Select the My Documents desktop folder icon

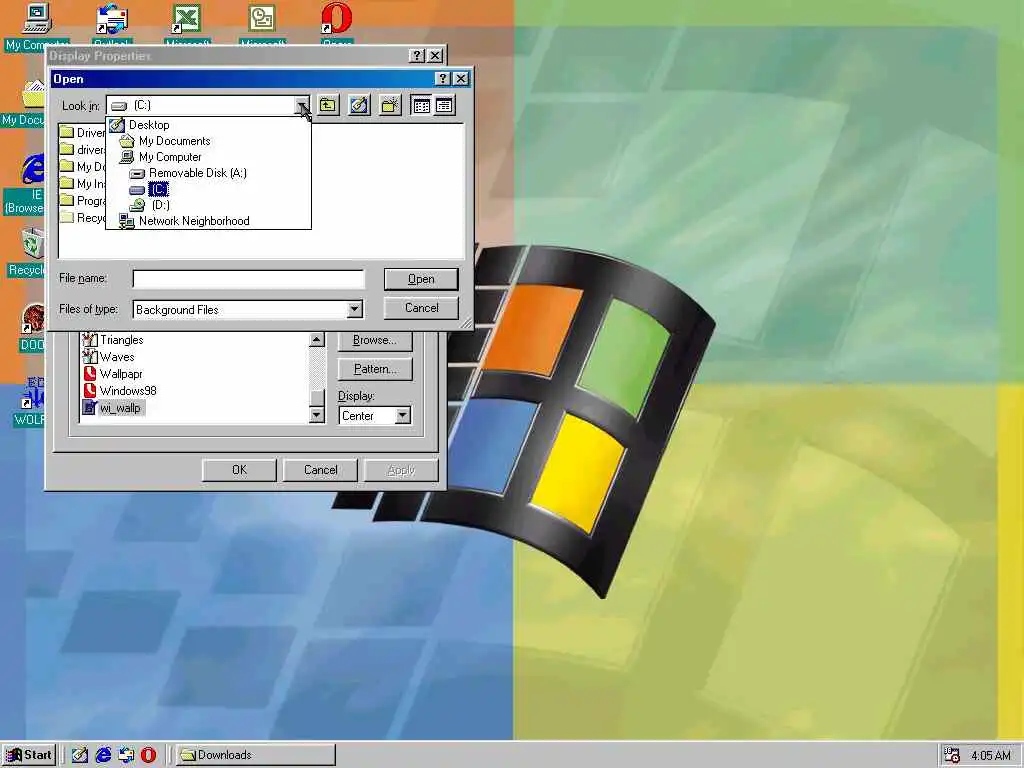click(x=24, y=103)
